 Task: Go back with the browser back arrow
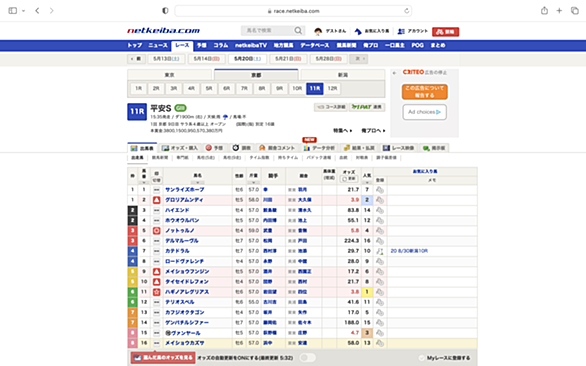37,10
